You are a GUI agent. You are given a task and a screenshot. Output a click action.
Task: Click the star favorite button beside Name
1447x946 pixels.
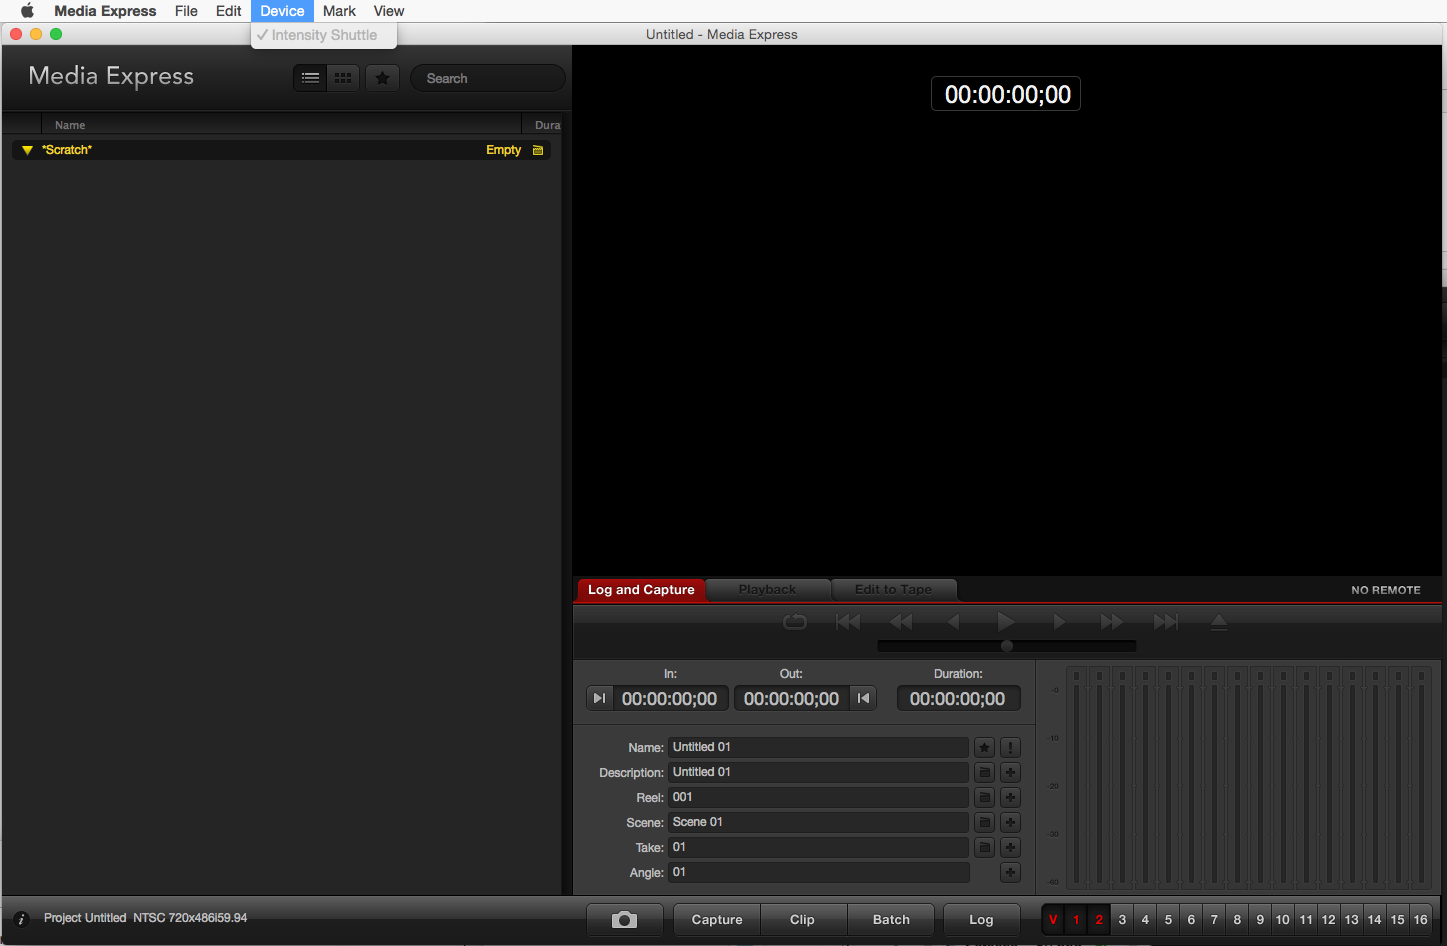tap(984, 747)
